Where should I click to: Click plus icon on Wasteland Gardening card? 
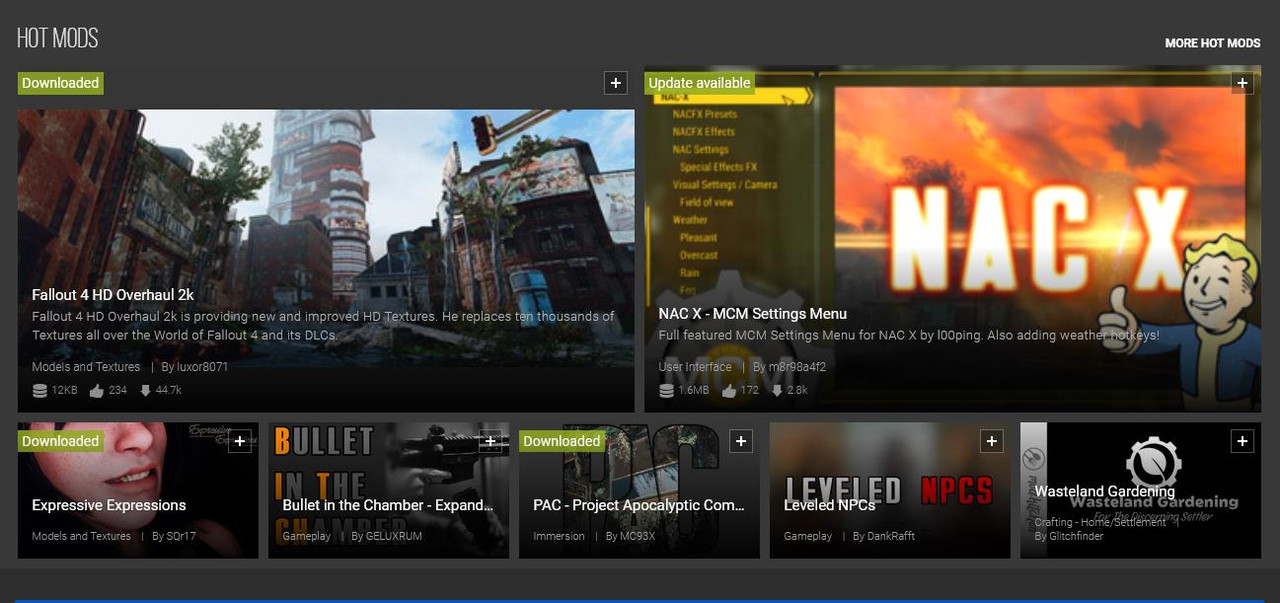(x=1242, y=441)
